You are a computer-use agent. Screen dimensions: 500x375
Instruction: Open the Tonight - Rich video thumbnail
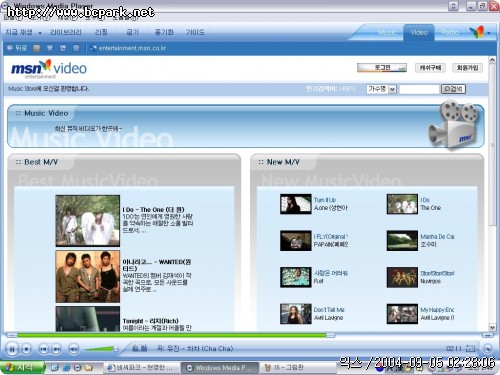(x=88, y=319)
